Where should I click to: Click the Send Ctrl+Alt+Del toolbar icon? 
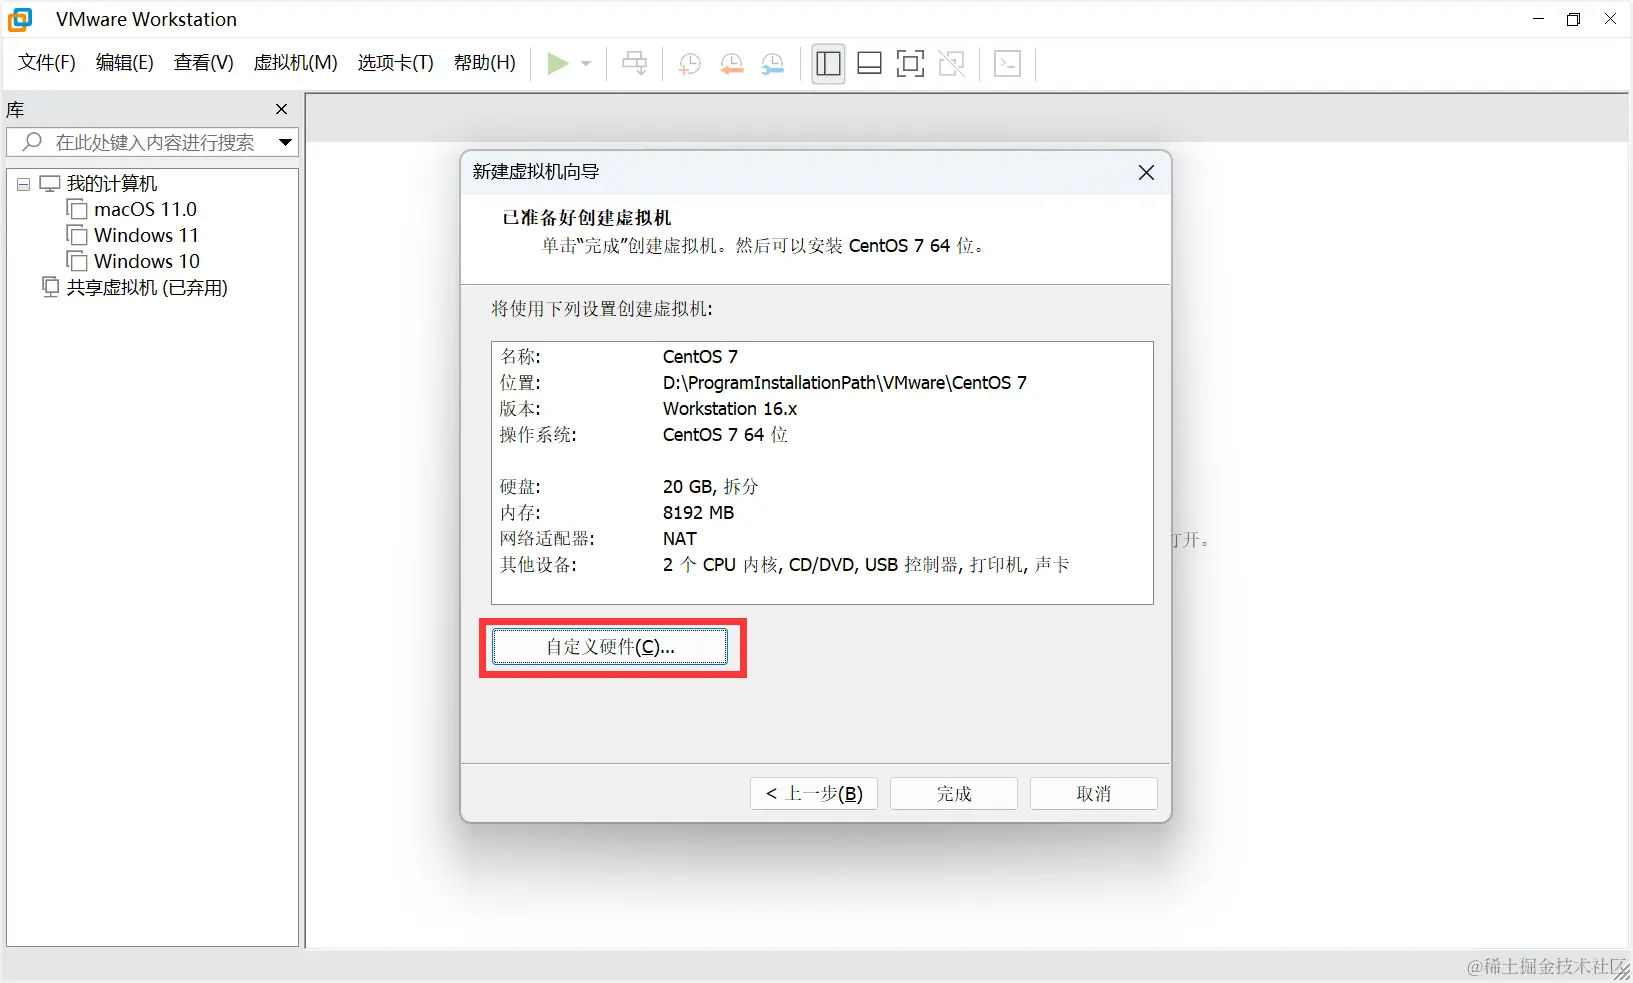[x=635, y=64]
